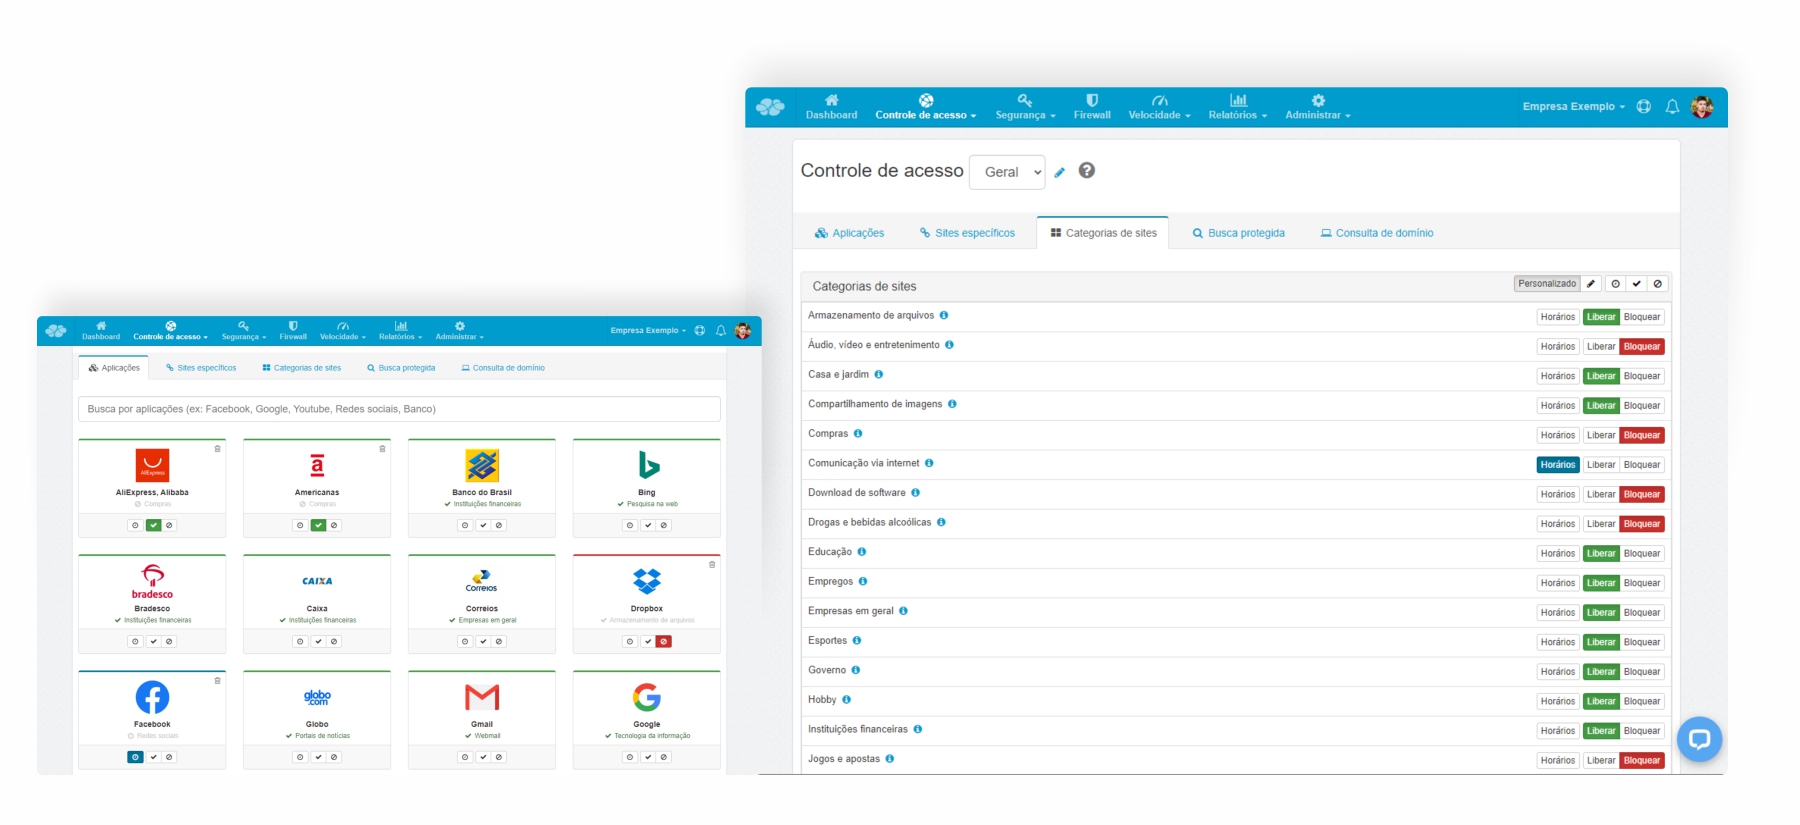
Task: Click Bloquear for Empregos row
Action: click(x=1642, y=584)
